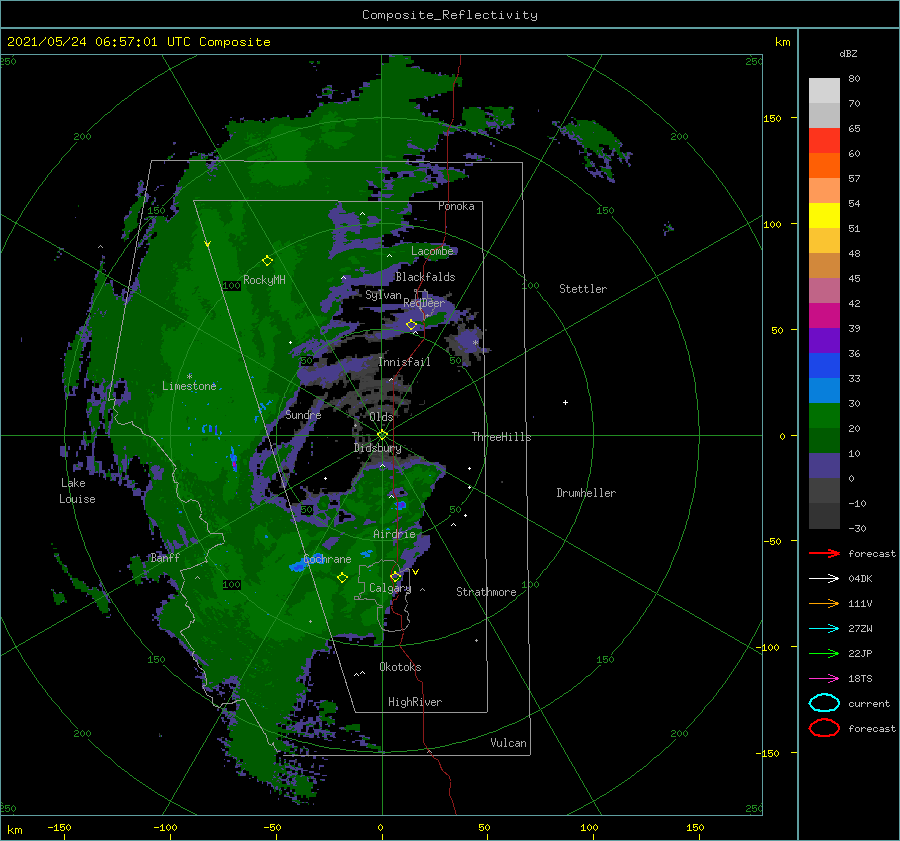900x841 pixels.
Task: Click the yellow diamond below Cochrane label
Action: [x=342, y=577]
